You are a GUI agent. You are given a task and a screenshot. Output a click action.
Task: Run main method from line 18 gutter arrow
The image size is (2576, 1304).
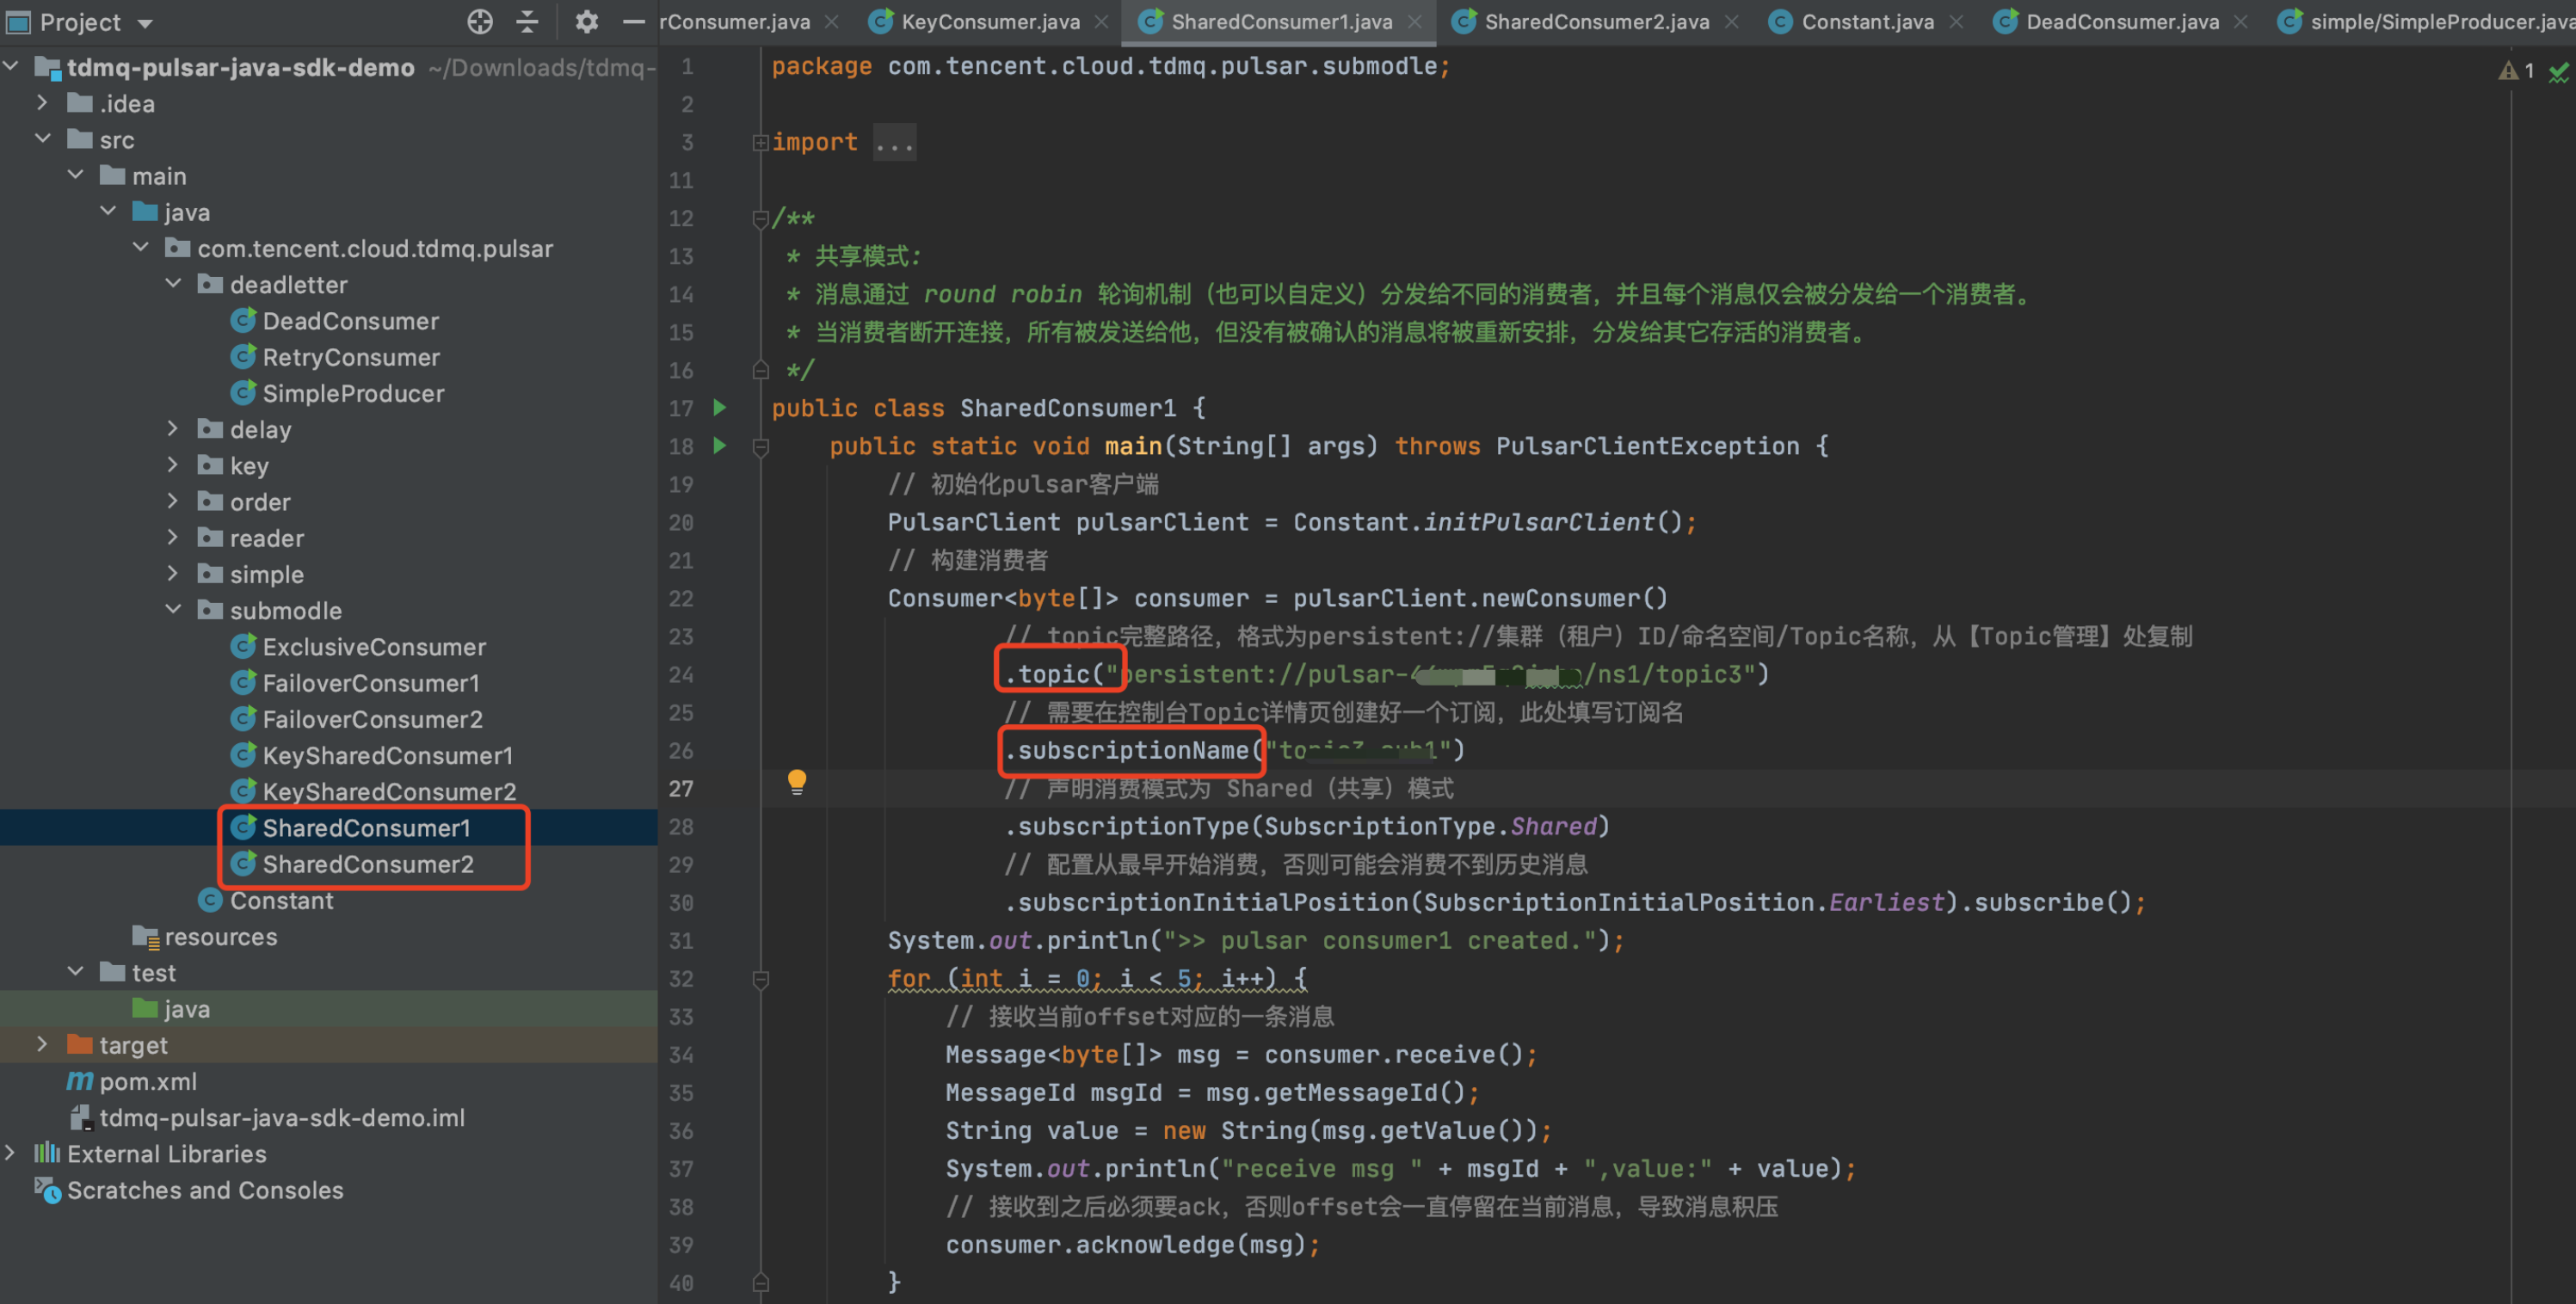tap(719, 445)
